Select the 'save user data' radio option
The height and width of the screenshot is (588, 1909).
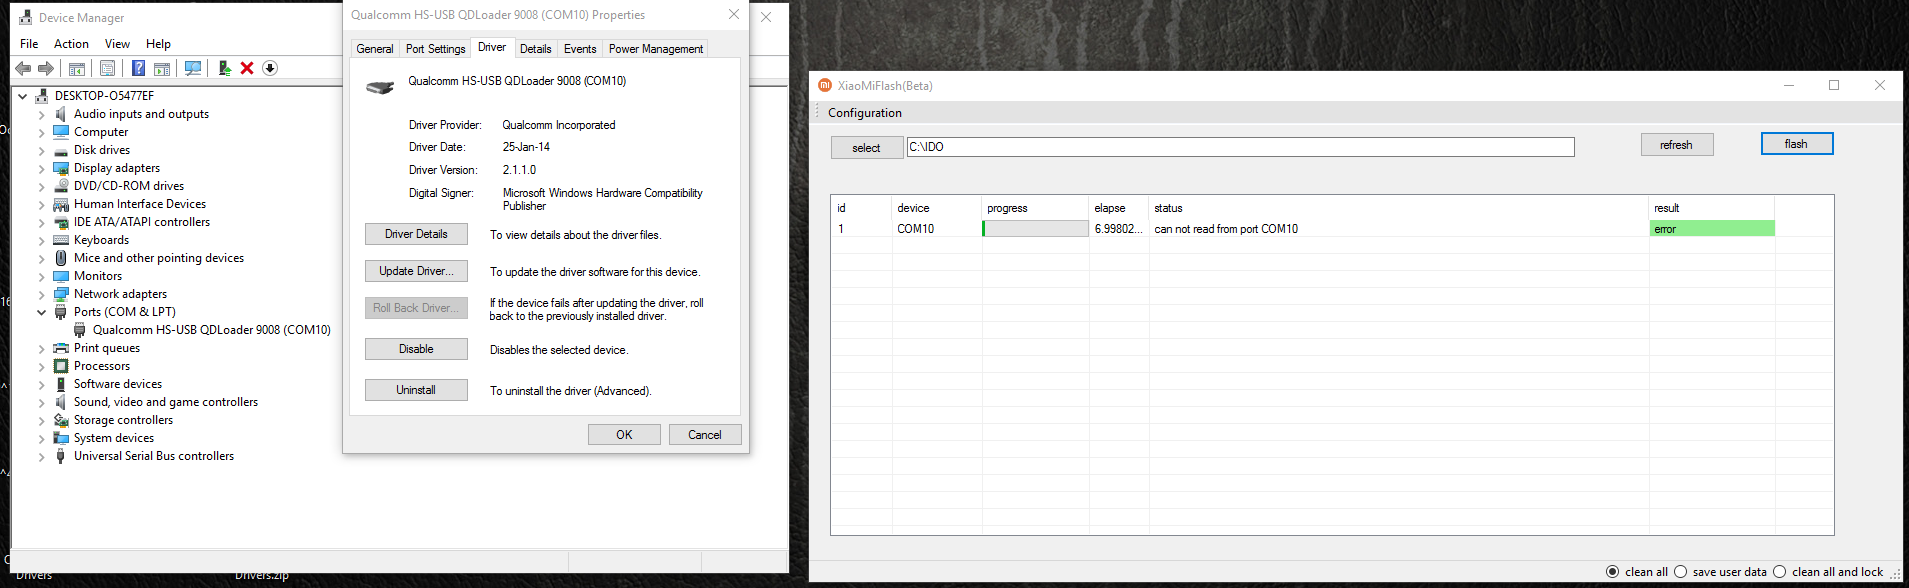(x=1680, y=572)
